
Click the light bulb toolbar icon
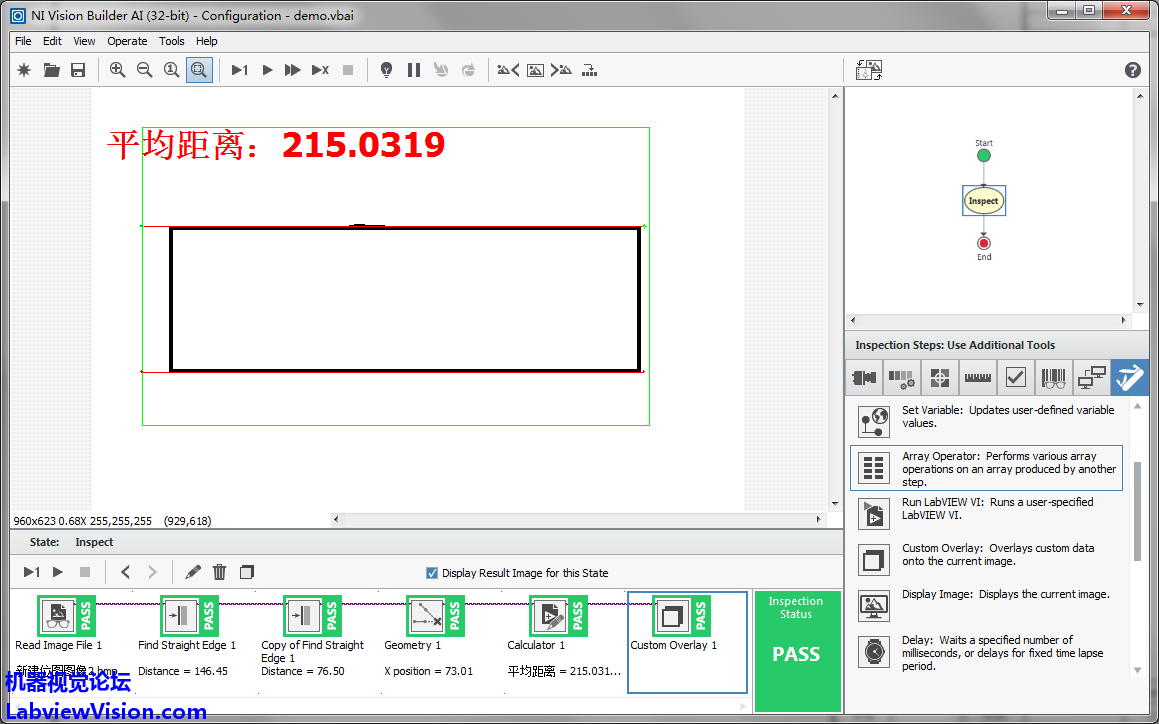point(386,70)
